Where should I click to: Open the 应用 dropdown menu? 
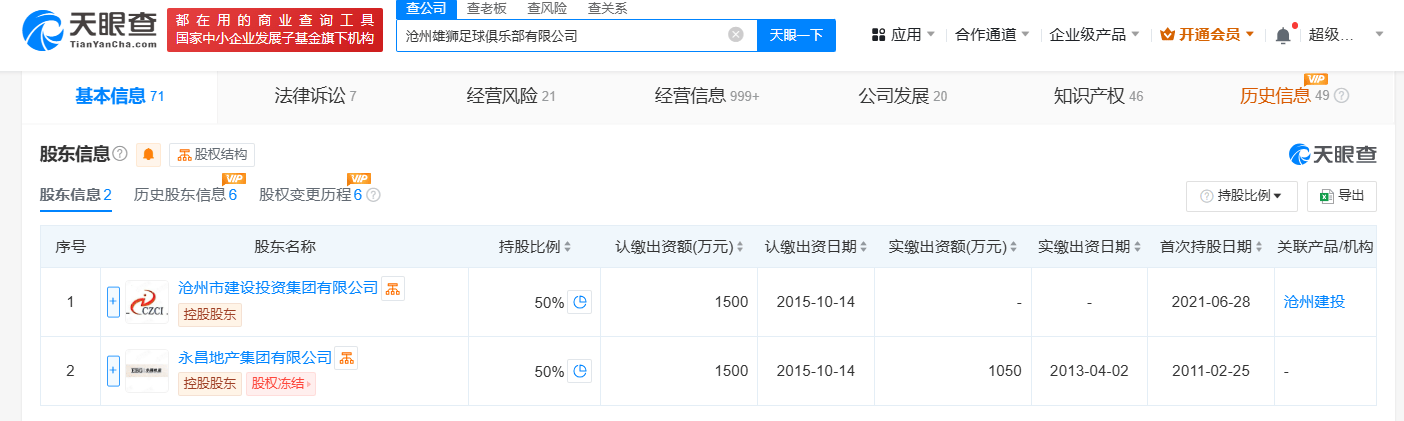[903, 35]
